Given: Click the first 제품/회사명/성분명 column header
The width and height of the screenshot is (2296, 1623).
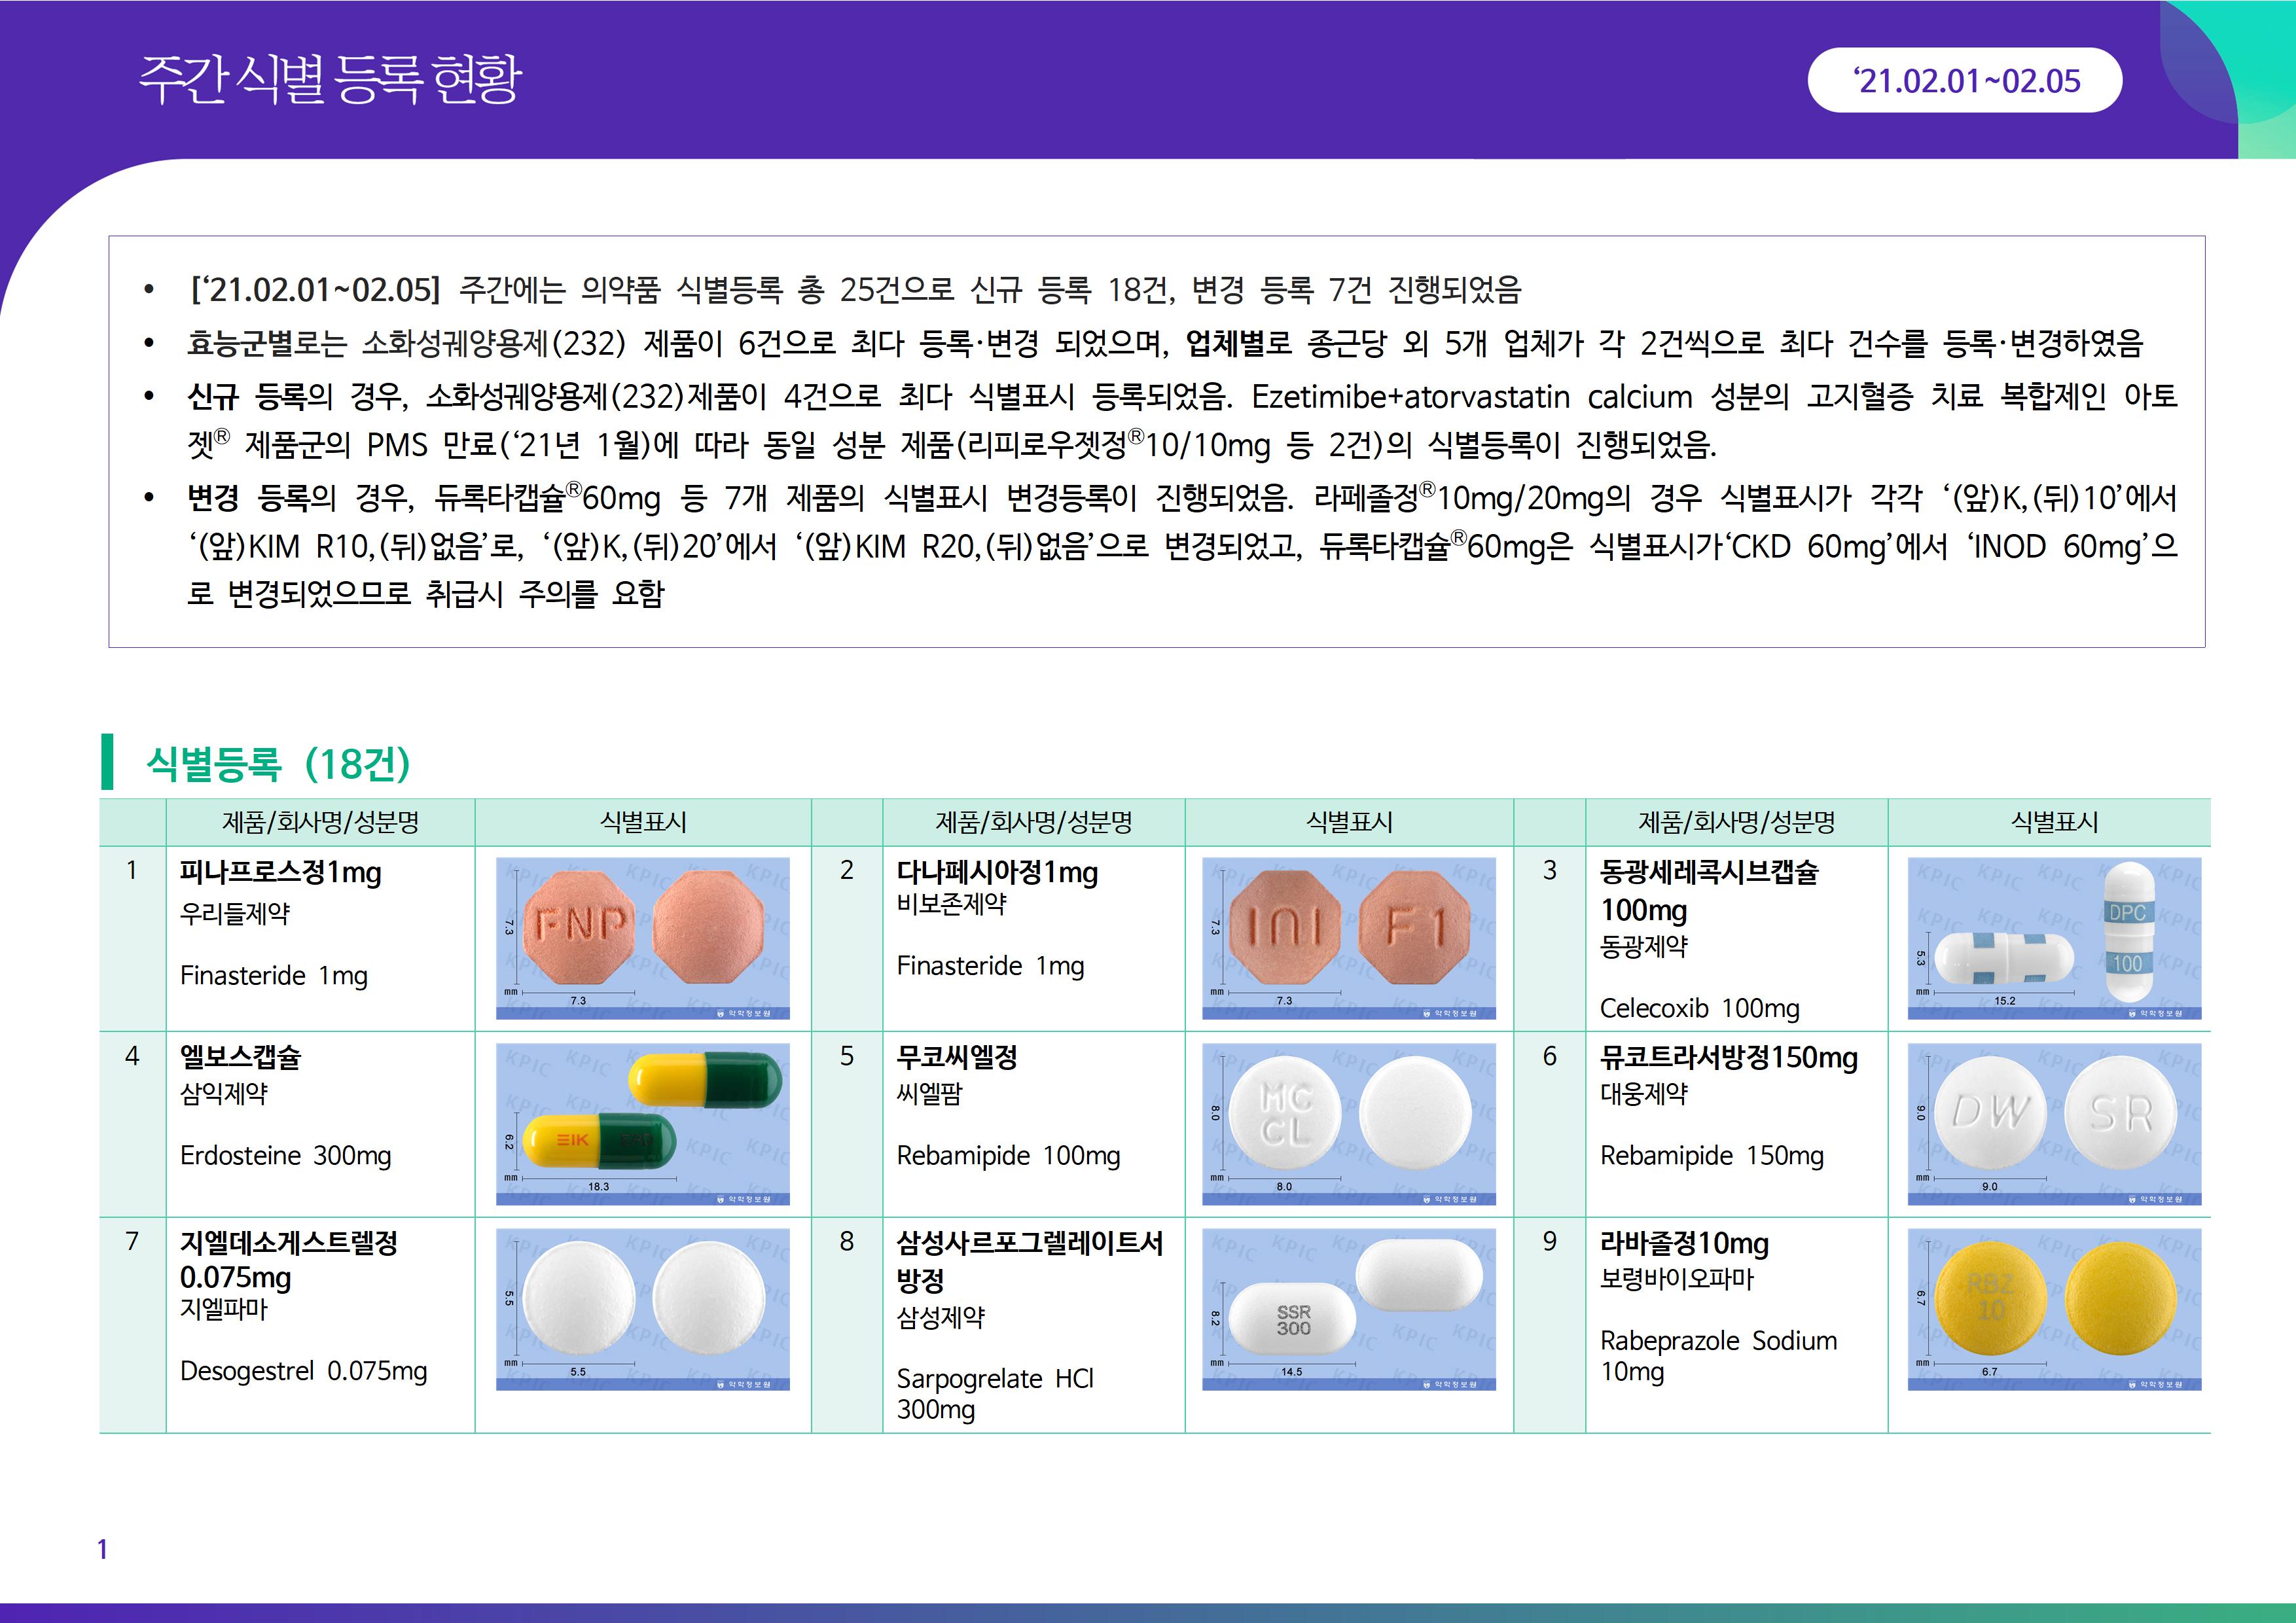Looking at the screenshot, I should [x=320, y=822].
